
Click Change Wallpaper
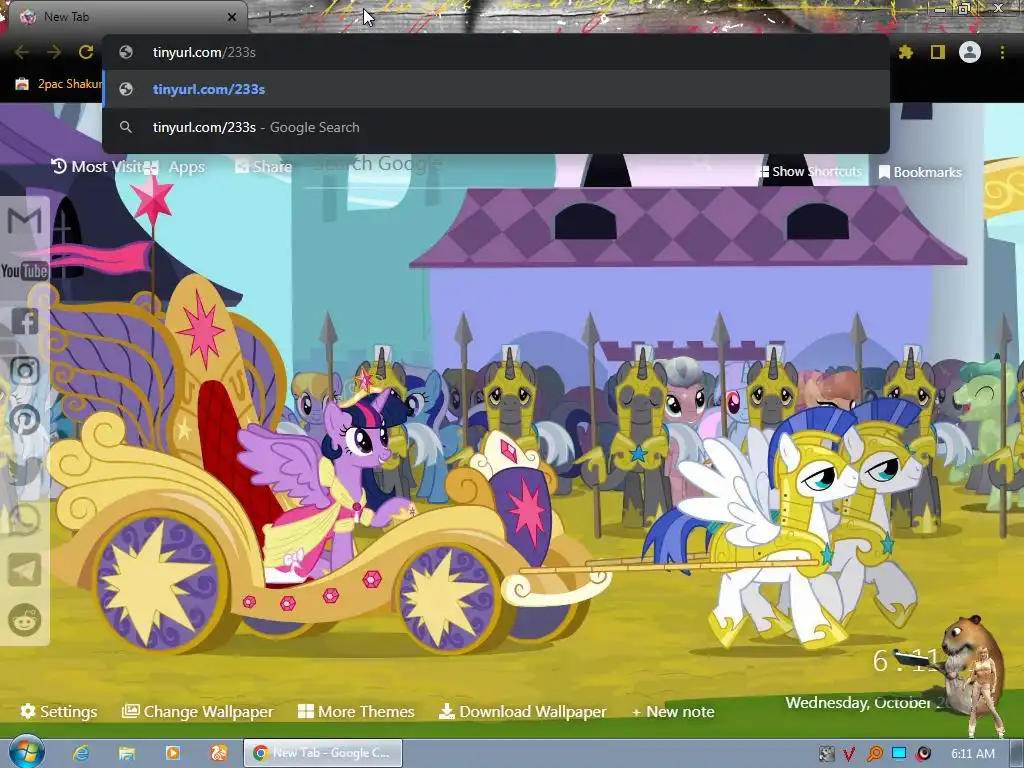tap(197, 711)
